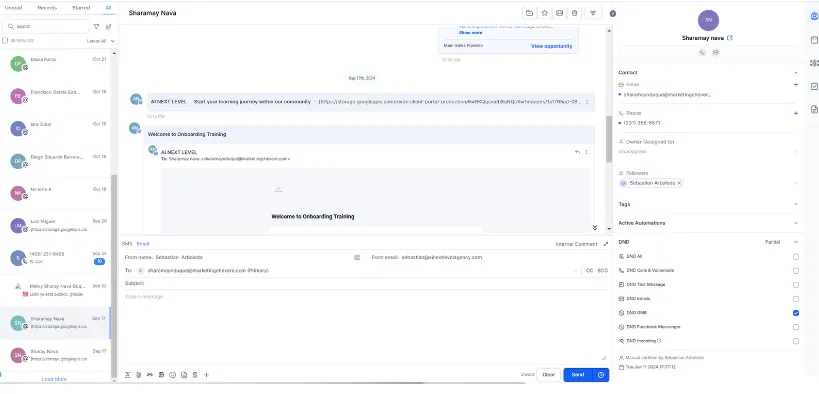Uncheck the DND GMB checkbox
The width and height of the screenshot is (819, 394).
point(795,313)
